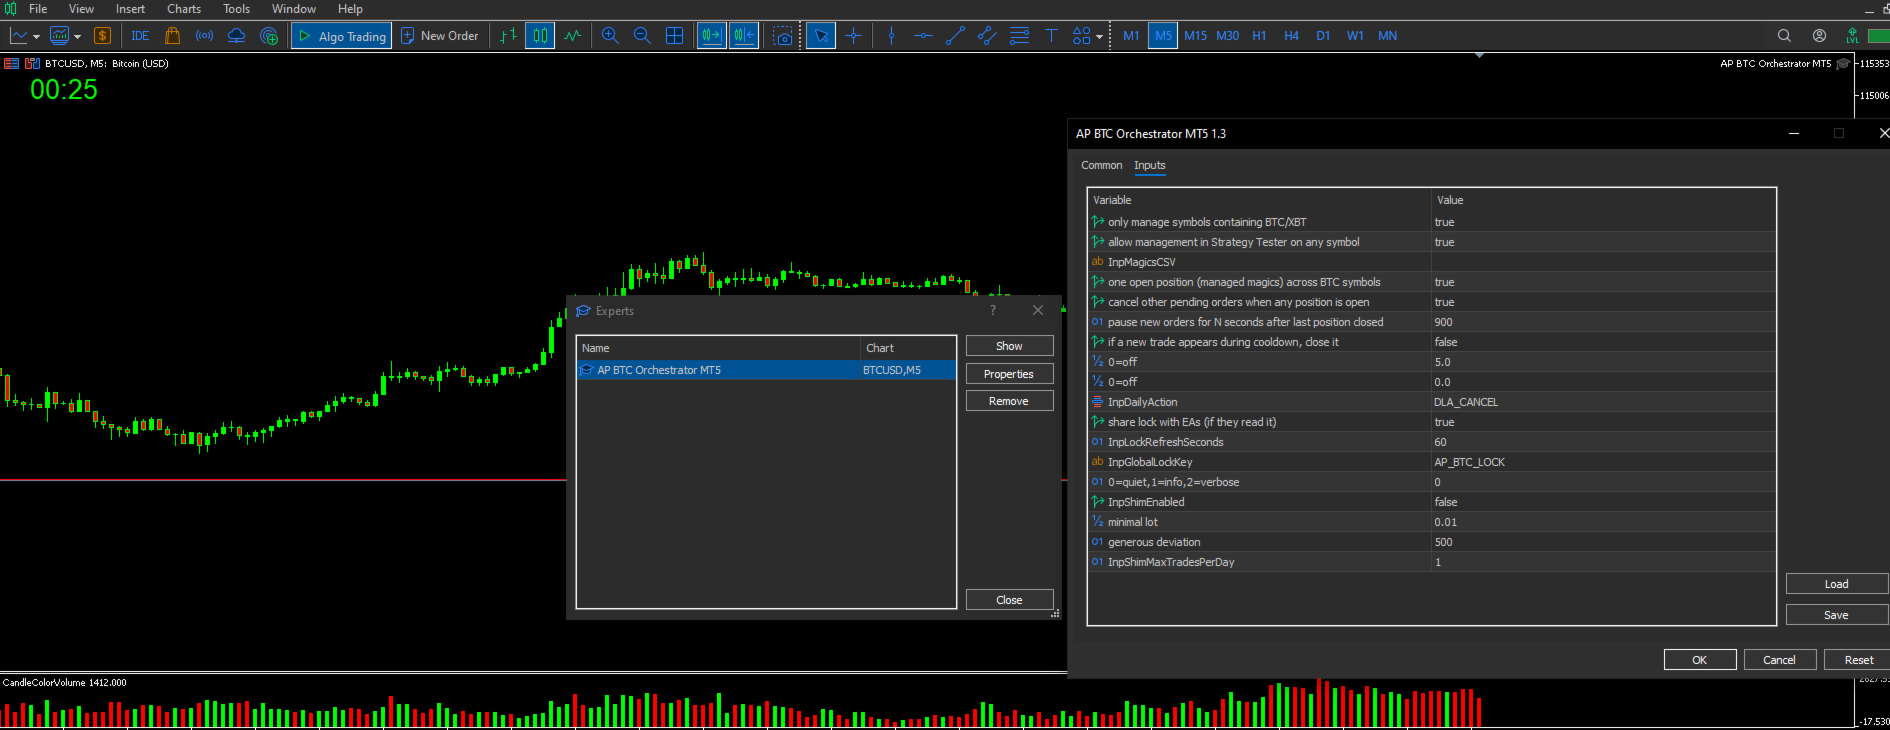Select the equidistant channel tool
The height and width of the screenshot is (730, 1890).
tap(987, 36)
